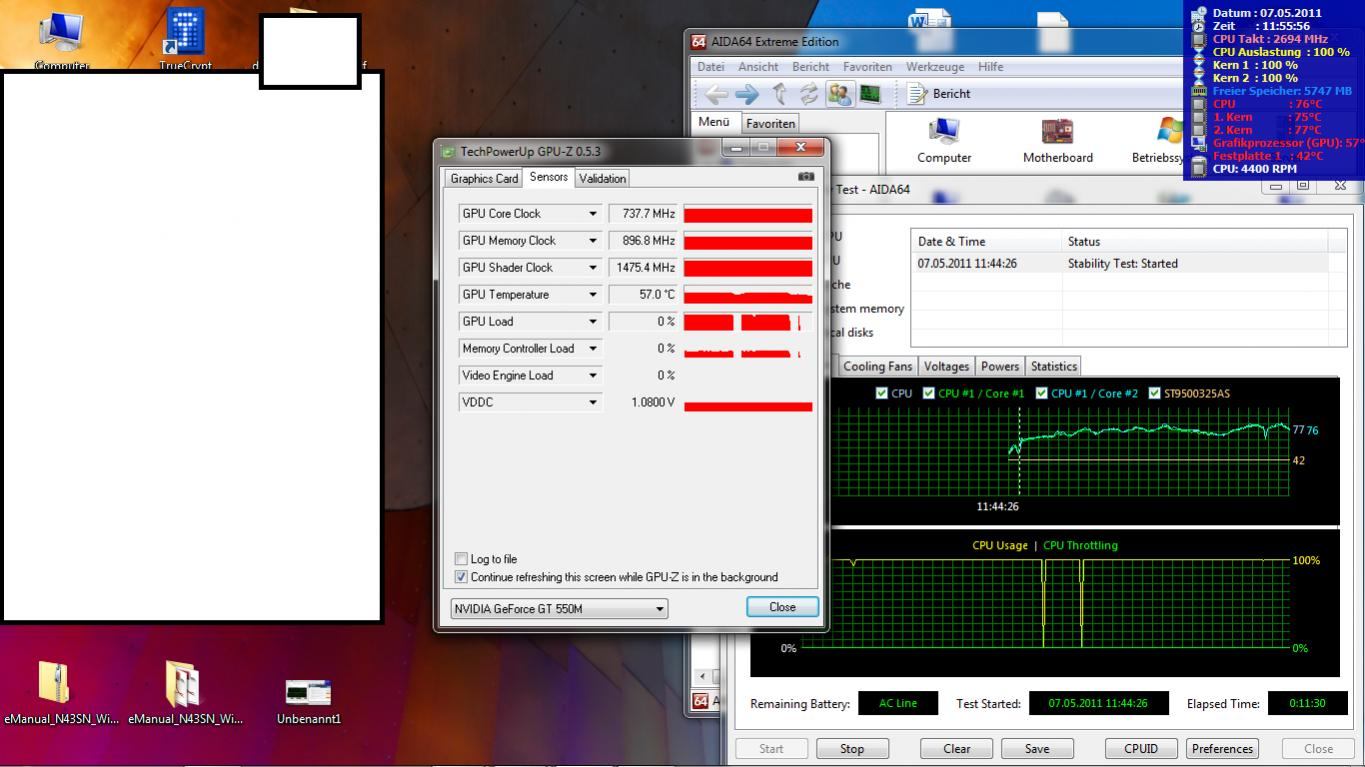Toggle the ST9500325AS disk checkbox
Viewport: 1365px width, 767px height.
point(1155,393)
